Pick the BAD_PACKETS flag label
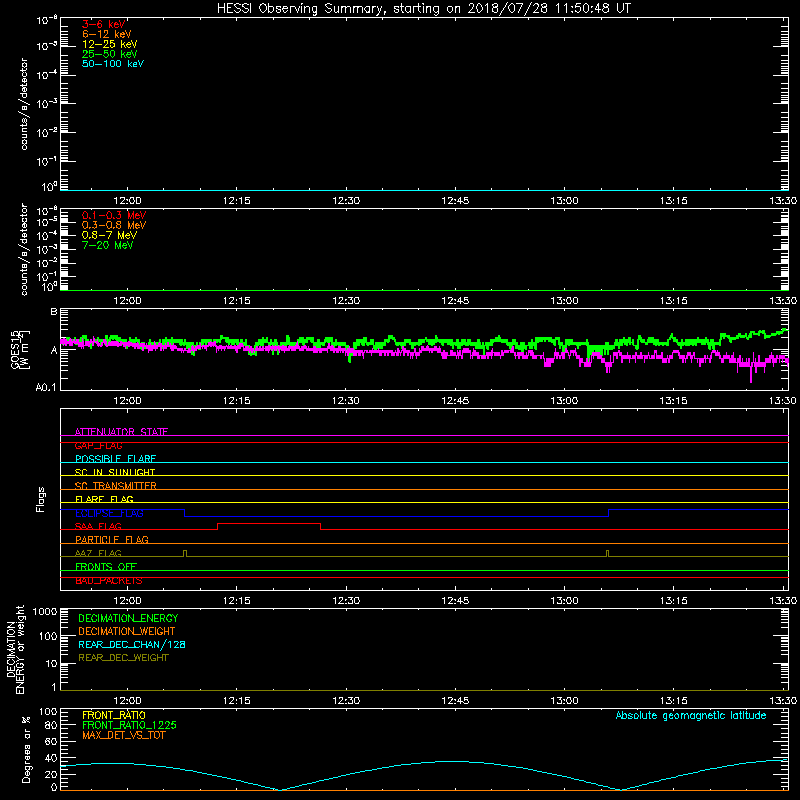 point(108,581)
